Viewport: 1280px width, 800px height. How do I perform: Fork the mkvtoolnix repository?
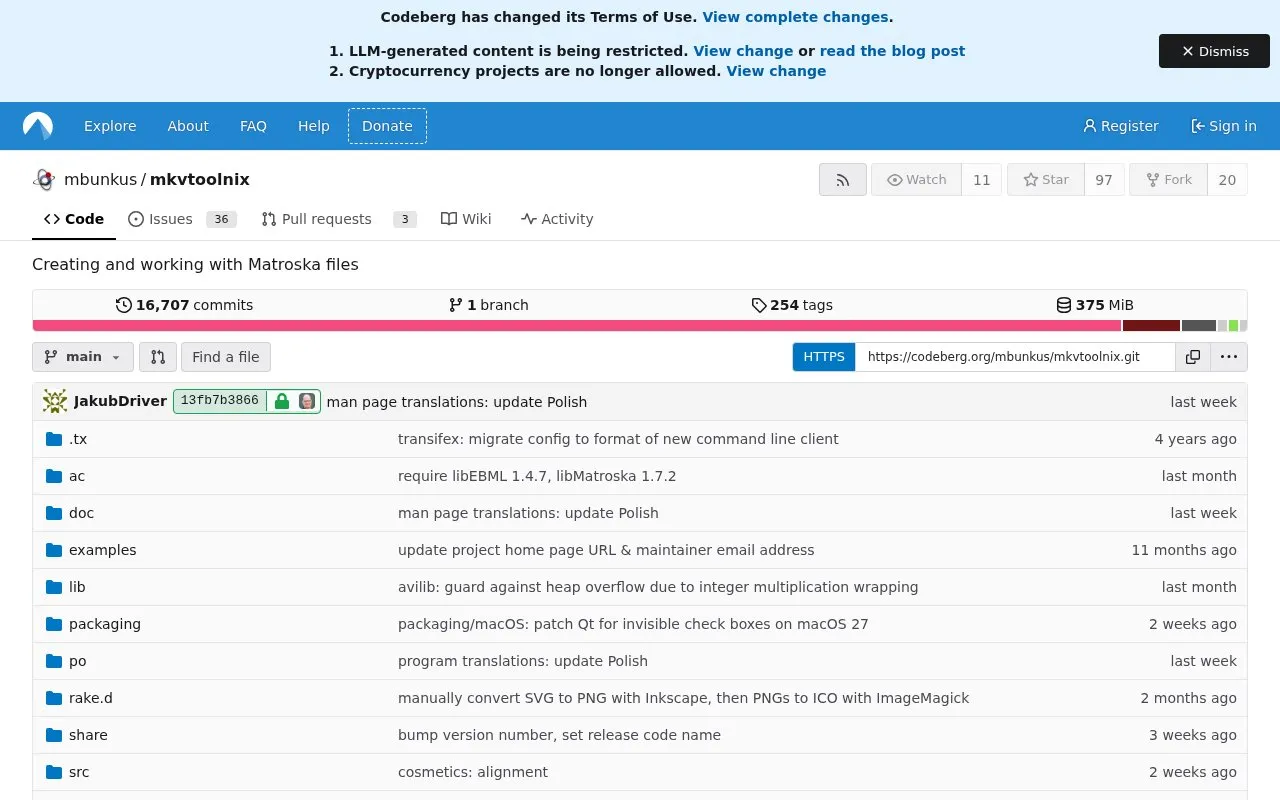[1168, 180]
